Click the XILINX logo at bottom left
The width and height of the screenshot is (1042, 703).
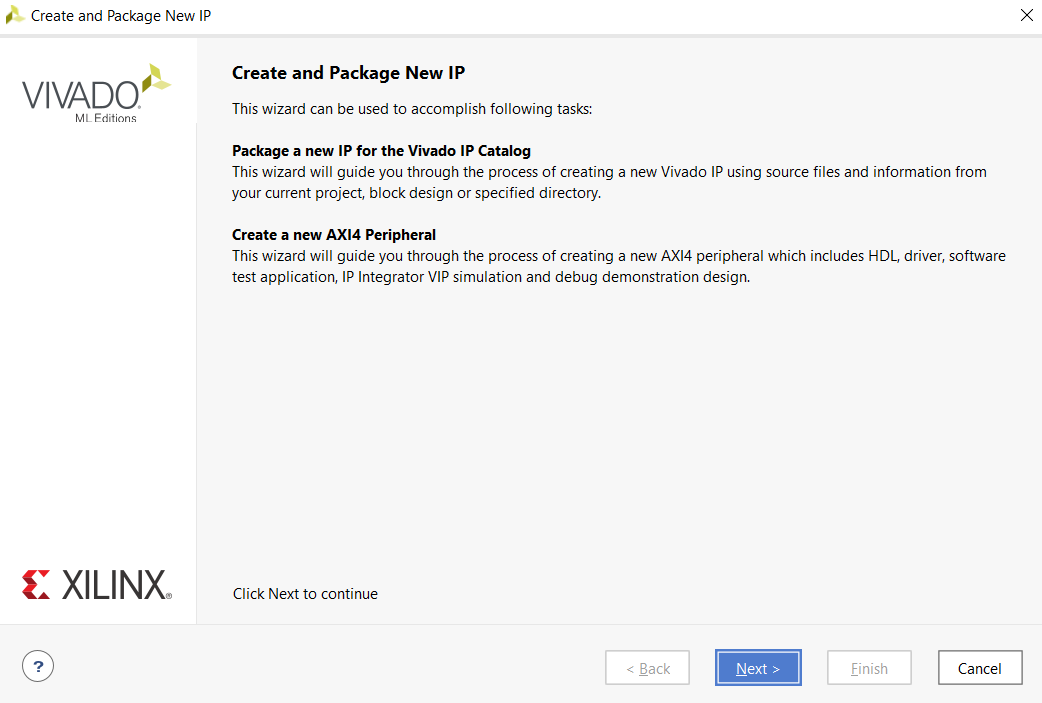click(x=97, y=585)
